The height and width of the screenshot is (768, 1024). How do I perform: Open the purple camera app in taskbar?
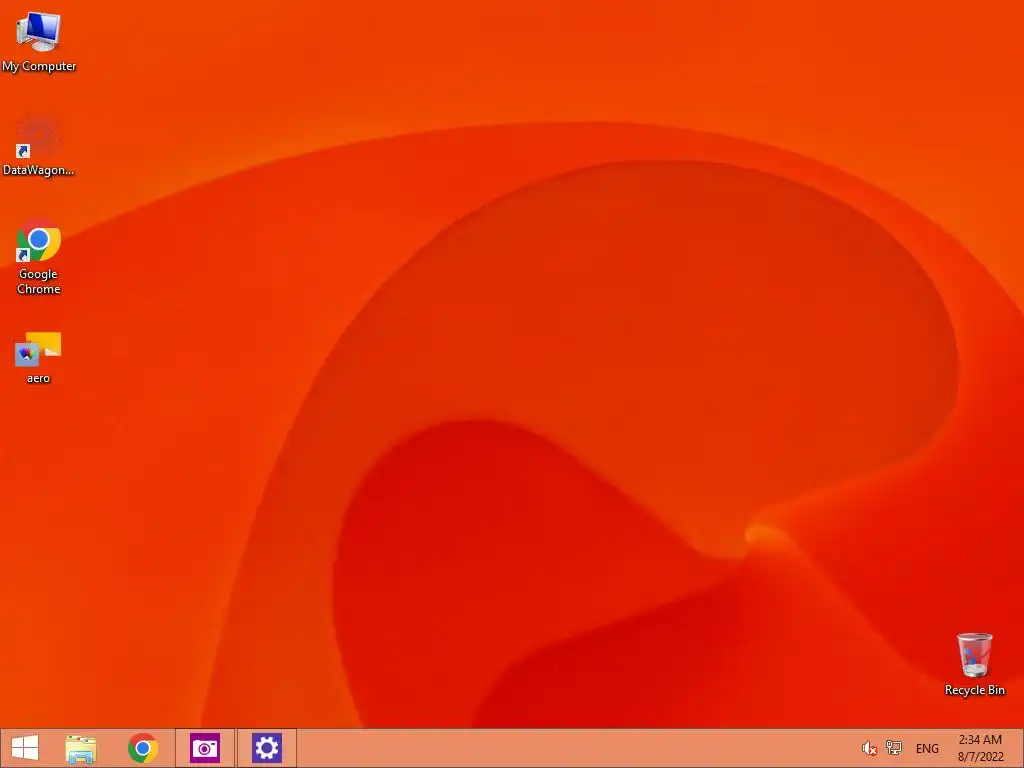(x=204, y=748)
